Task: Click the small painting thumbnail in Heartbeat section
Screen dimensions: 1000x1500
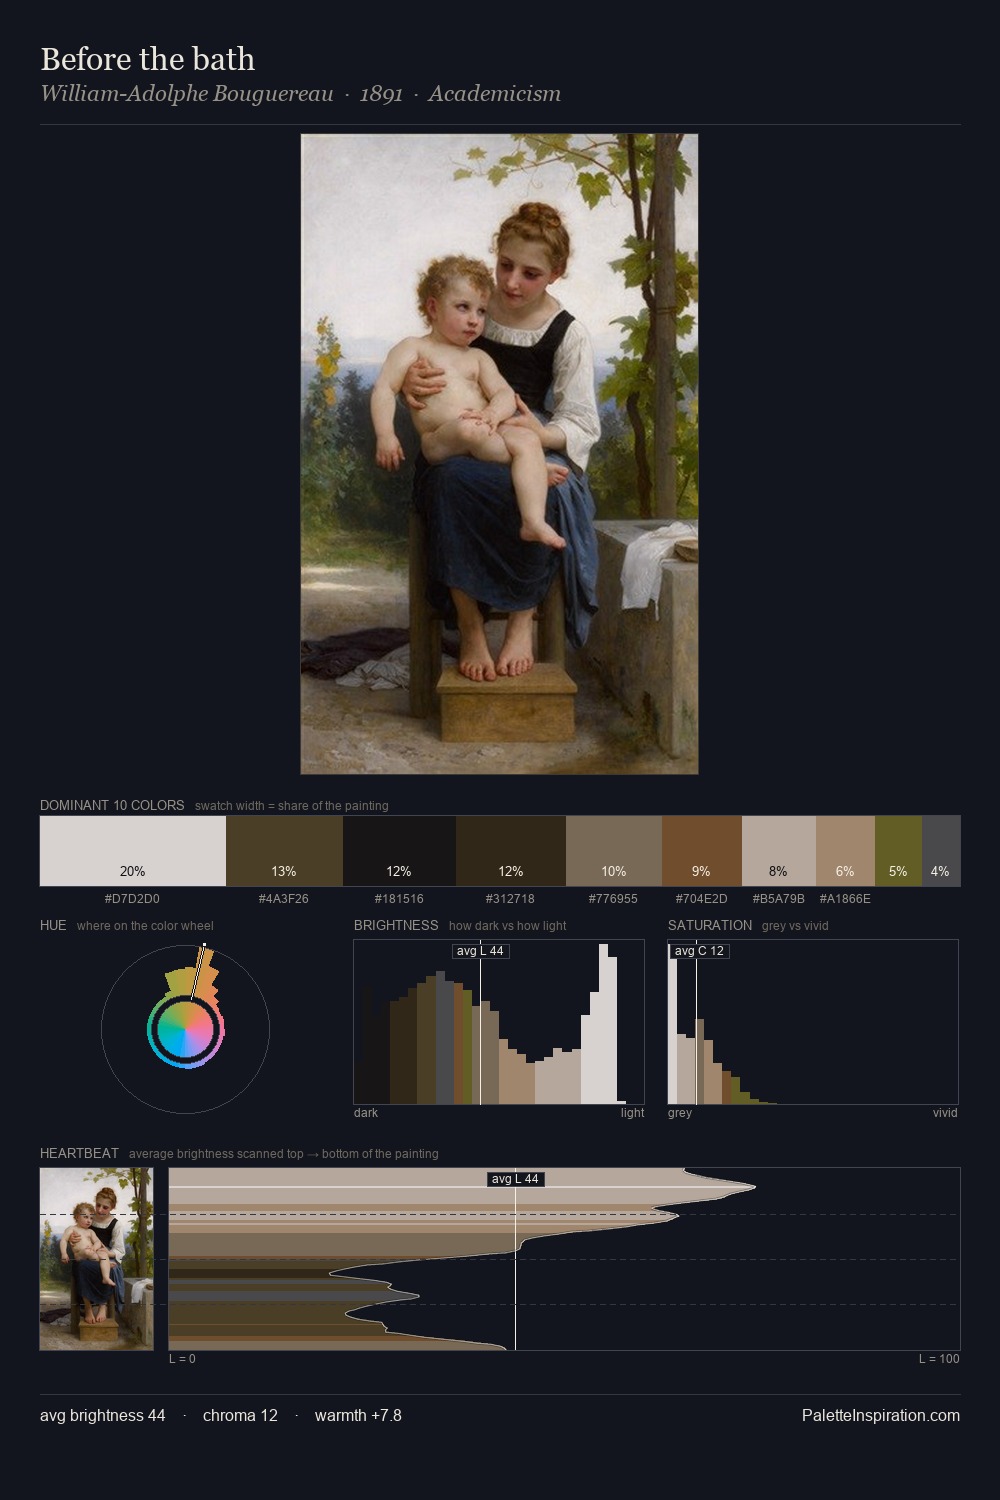Action: 96,1259
